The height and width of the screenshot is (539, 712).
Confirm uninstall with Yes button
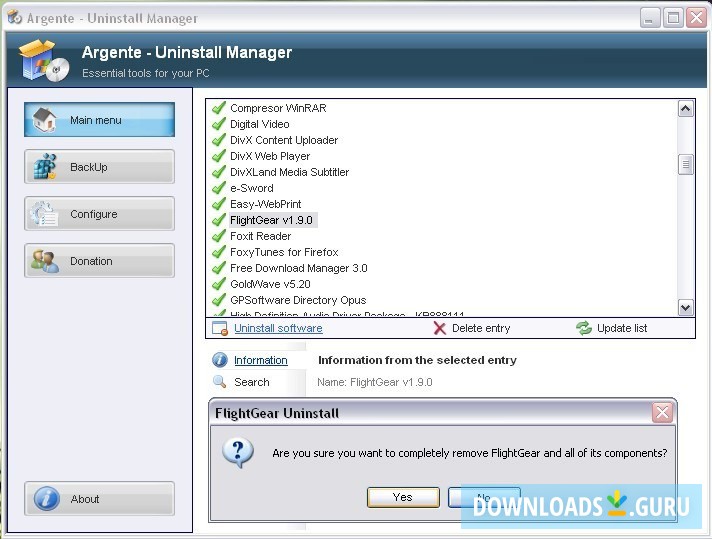[x=403, y=497]
